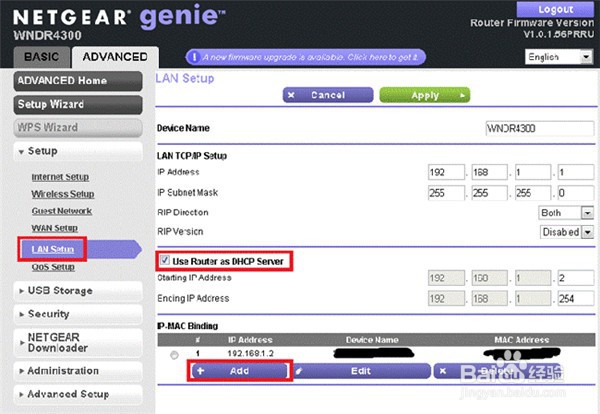600x414 pixels.
Task: Select the ADVANCED tab
Action: 115,57
